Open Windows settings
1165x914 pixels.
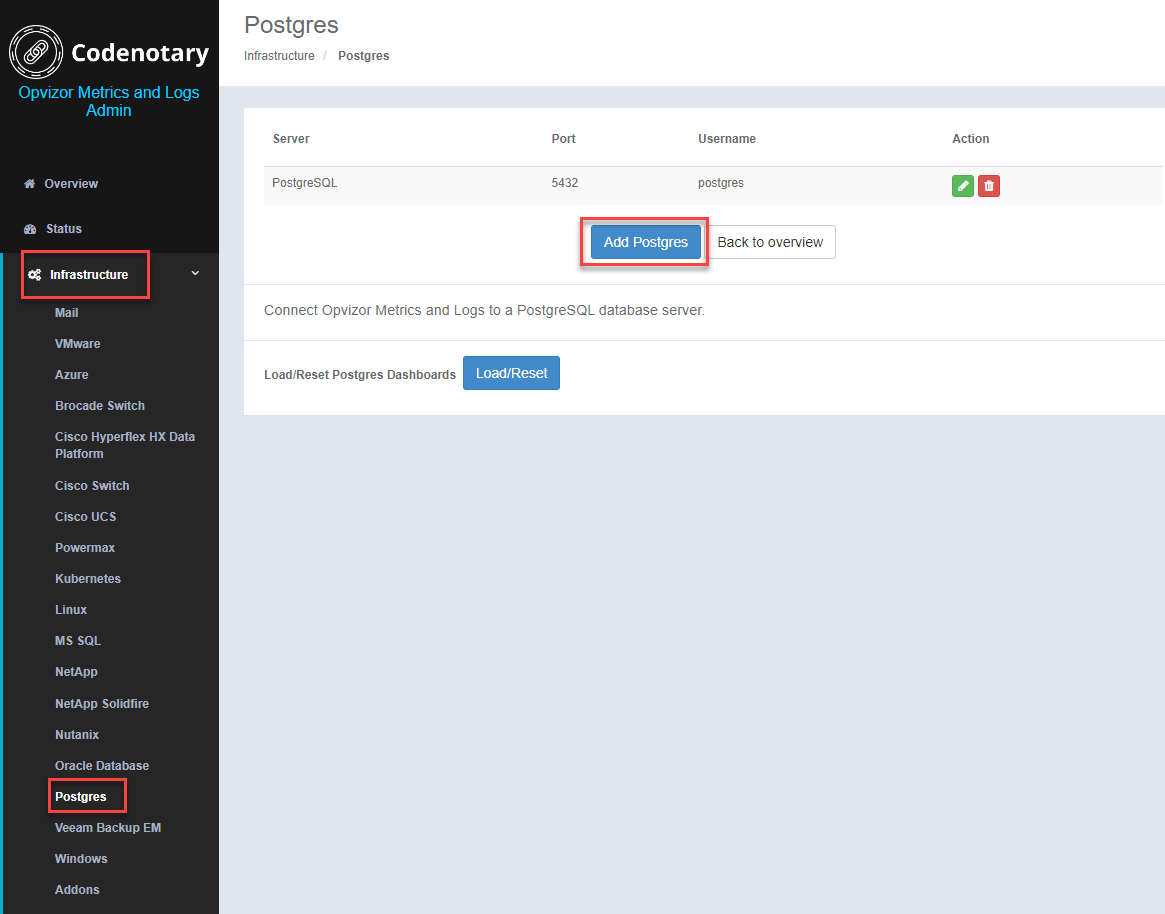81,859
